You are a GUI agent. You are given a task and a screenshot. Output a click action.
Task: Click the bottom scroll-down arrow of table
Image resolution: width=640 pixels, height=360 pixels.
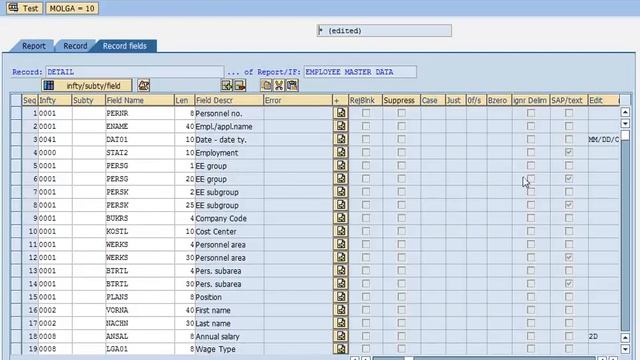tap(625, 349)
